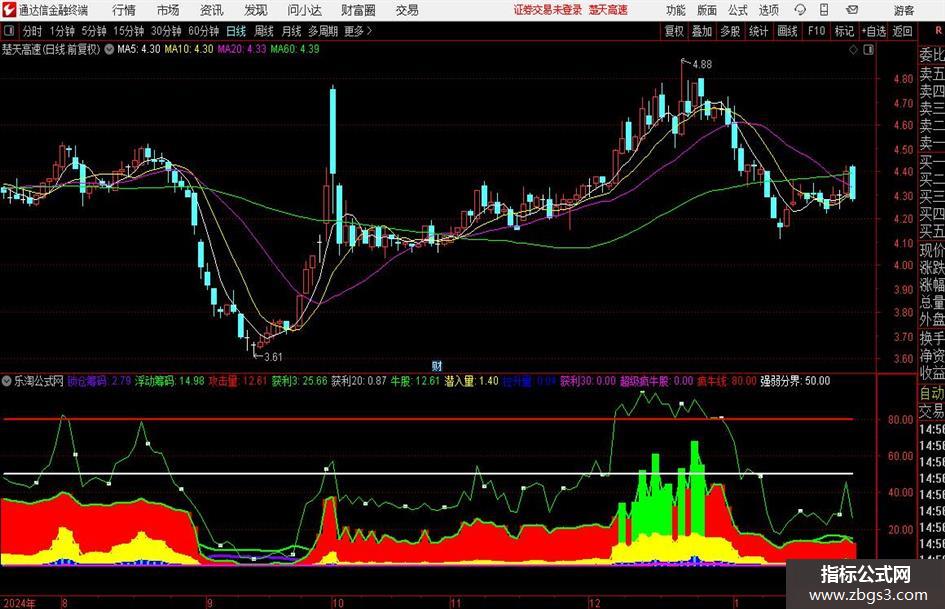
Task: Click the 浮动筹码: 14.98 value
Action: (169, 381)
